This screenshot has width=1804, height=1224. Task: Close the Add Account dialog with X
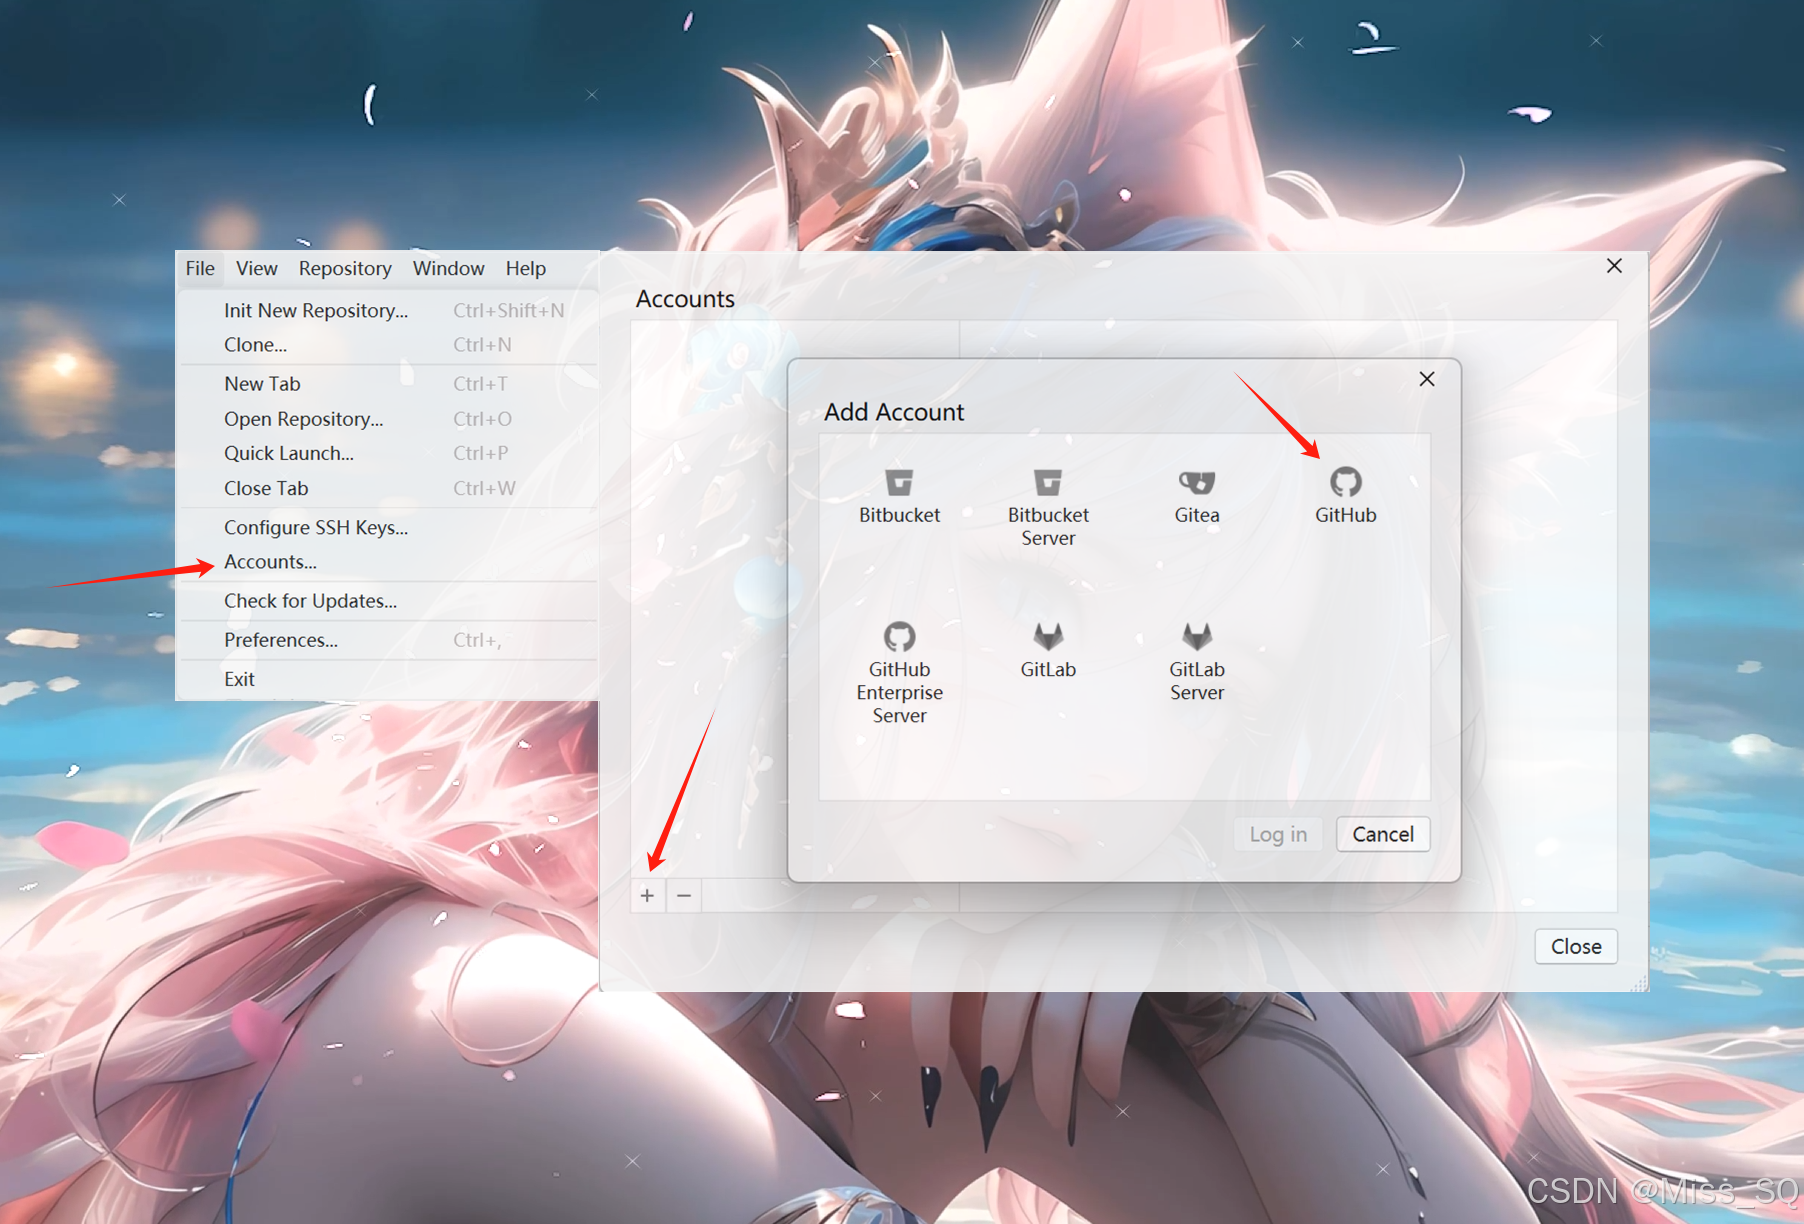(1427, 379)
